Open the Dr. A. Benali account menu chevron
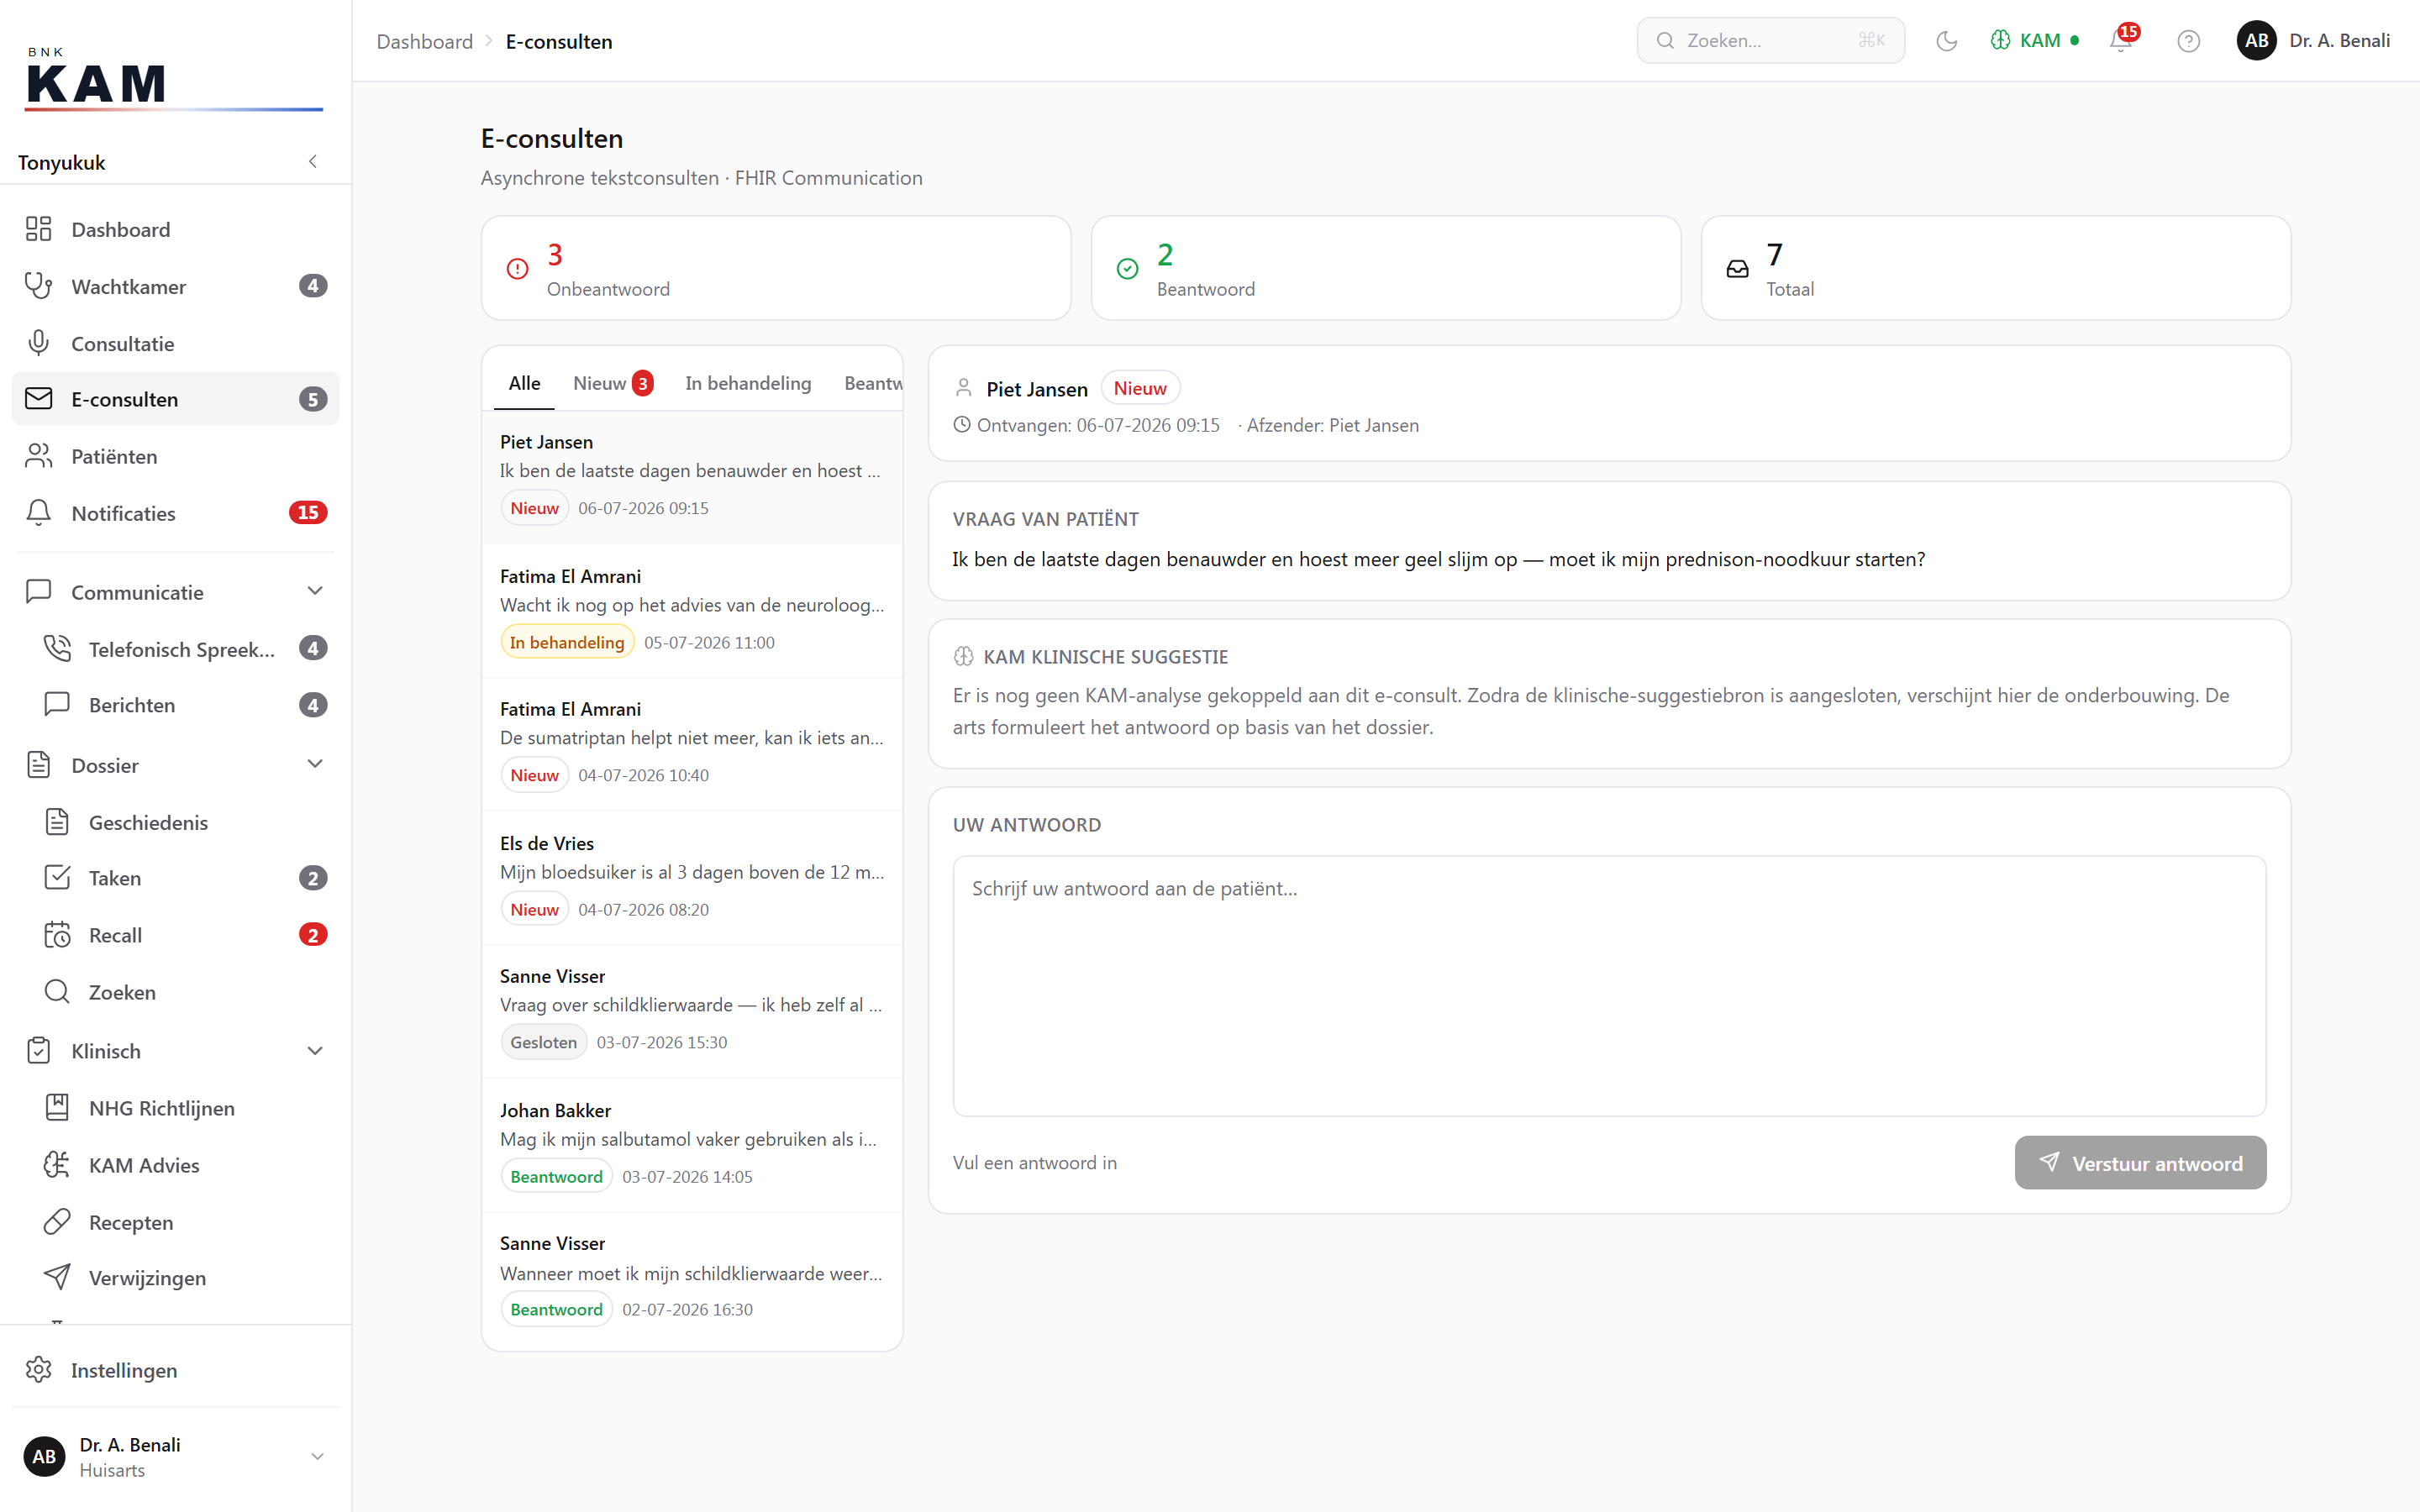The width and height of the screenshot is (2420, 1512). pos(317,1456)
